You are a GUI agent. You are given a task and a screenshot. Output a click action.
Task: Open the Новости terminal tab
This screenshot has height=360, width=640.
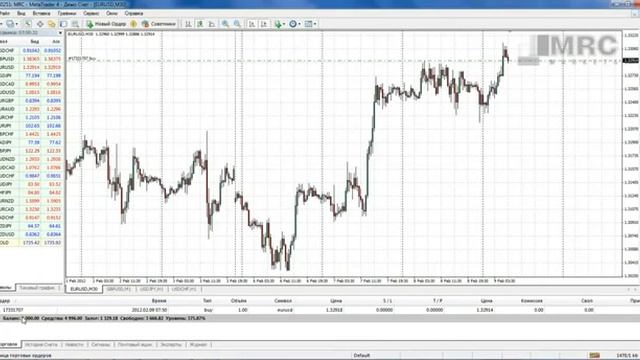[74, 344]
